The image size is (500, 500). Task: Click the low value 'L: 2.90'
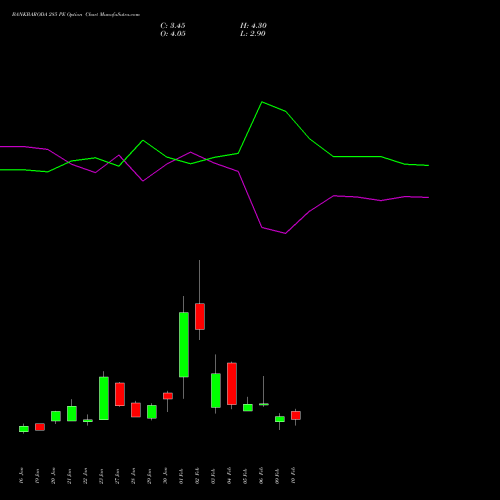[253, 34]
